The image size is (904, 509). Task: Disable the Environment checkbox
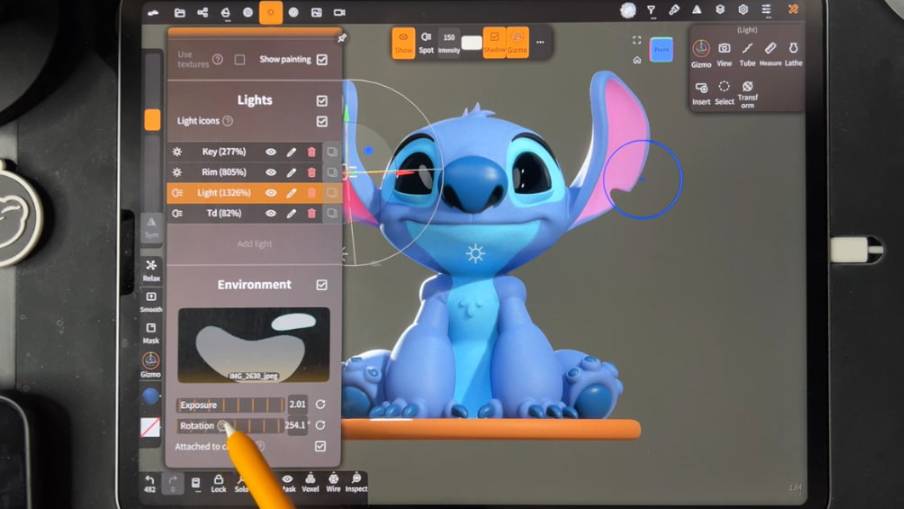coord(322,285)
